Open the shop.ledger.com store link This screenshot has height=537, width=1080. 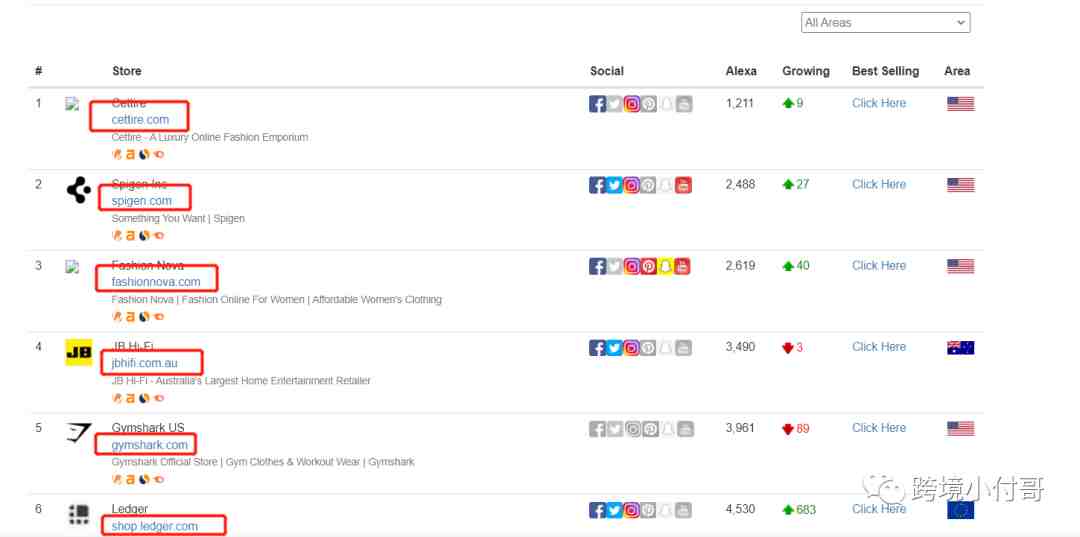coord(154,526)
